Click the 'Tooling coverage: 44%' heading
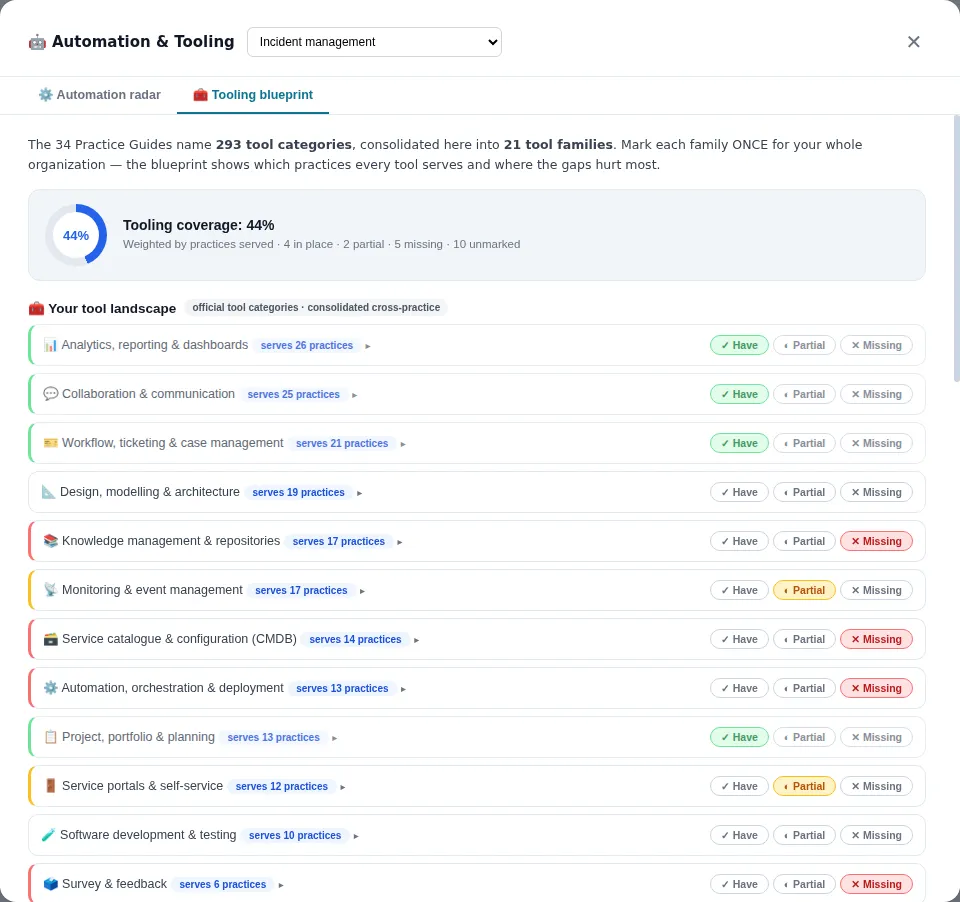 [x=198, y=225]
